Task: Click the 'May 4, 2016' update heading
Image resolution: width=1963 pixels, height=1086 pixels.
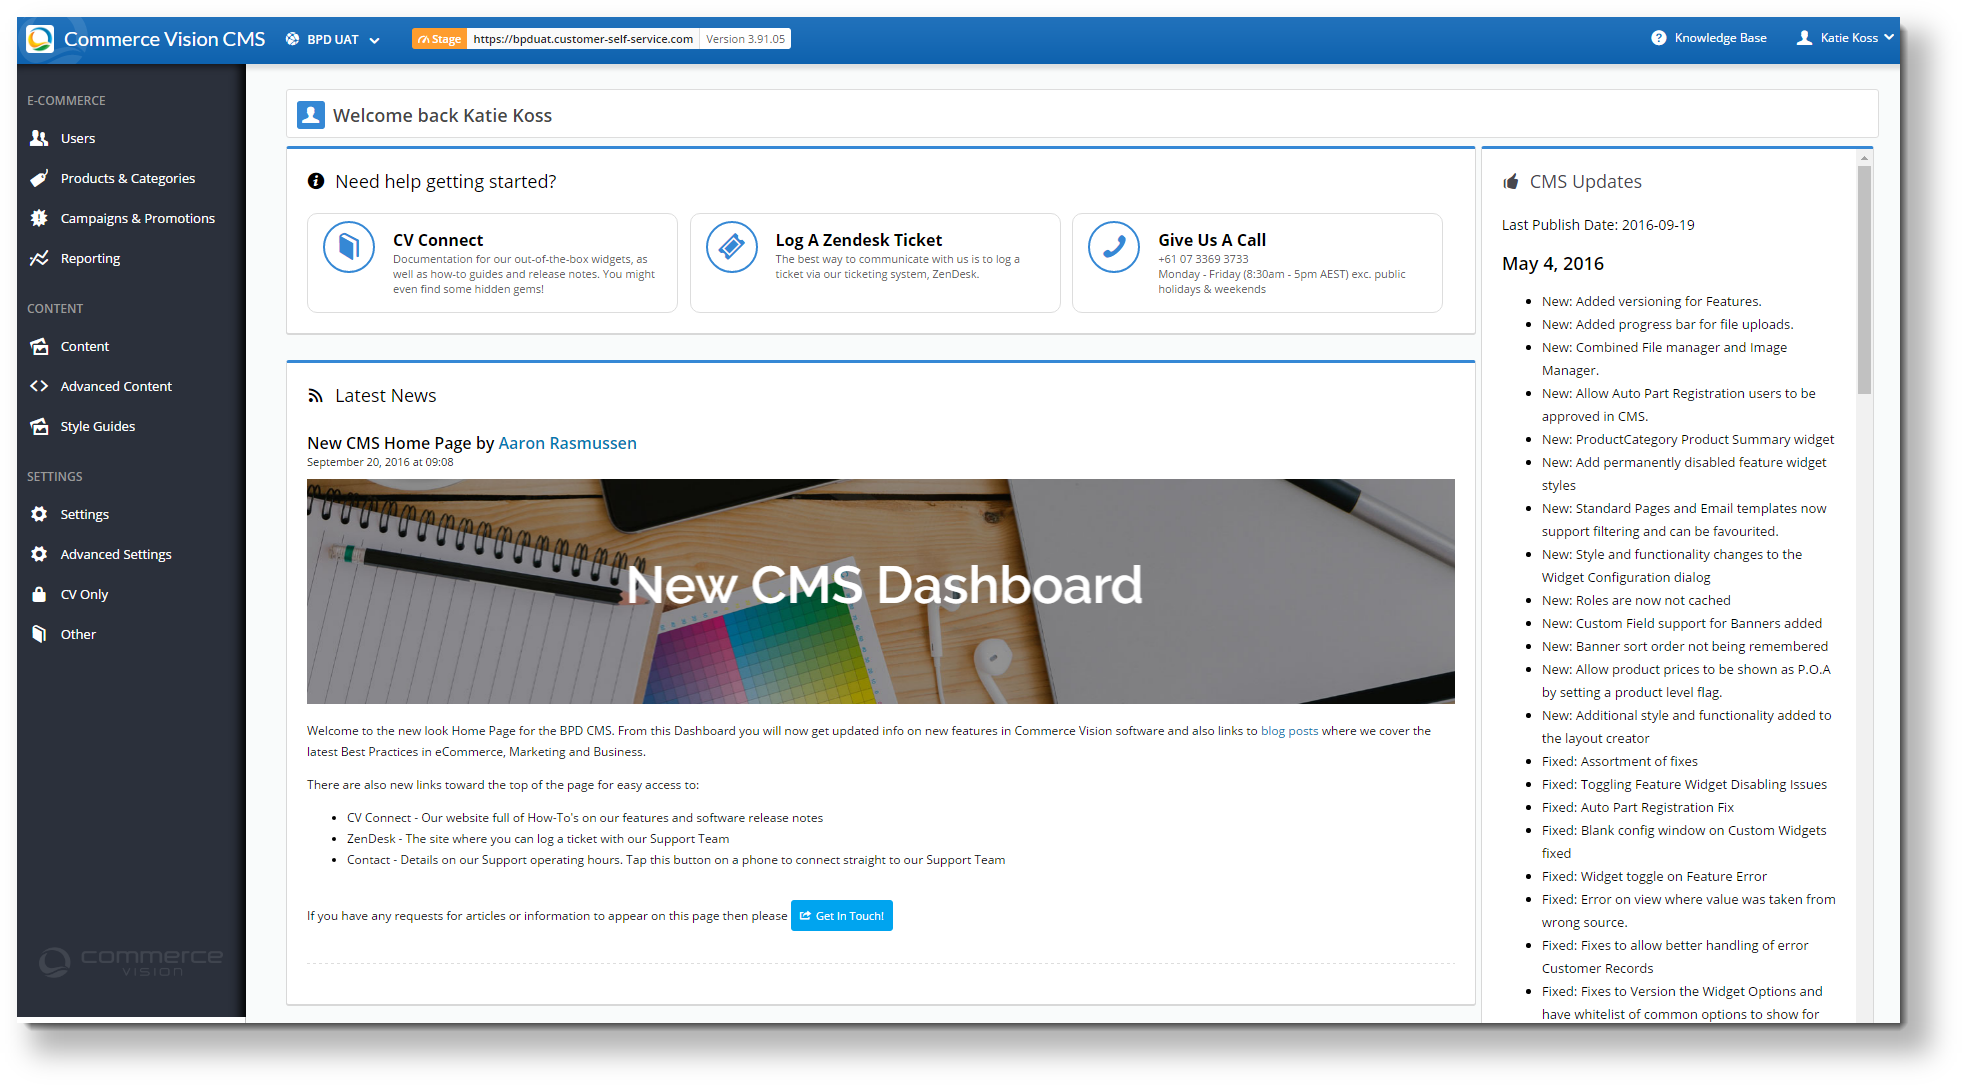Action: point(1553,263)
